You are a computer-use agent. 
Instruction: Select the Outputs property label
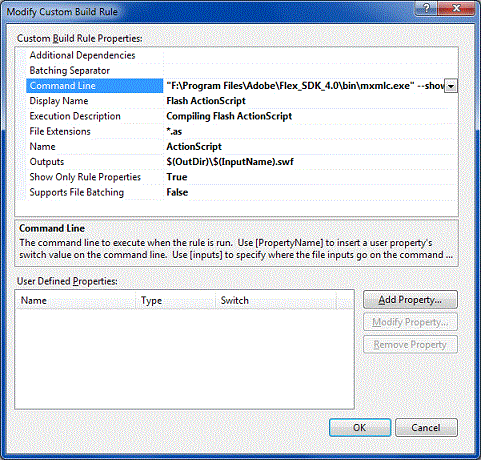coord(47,162)
